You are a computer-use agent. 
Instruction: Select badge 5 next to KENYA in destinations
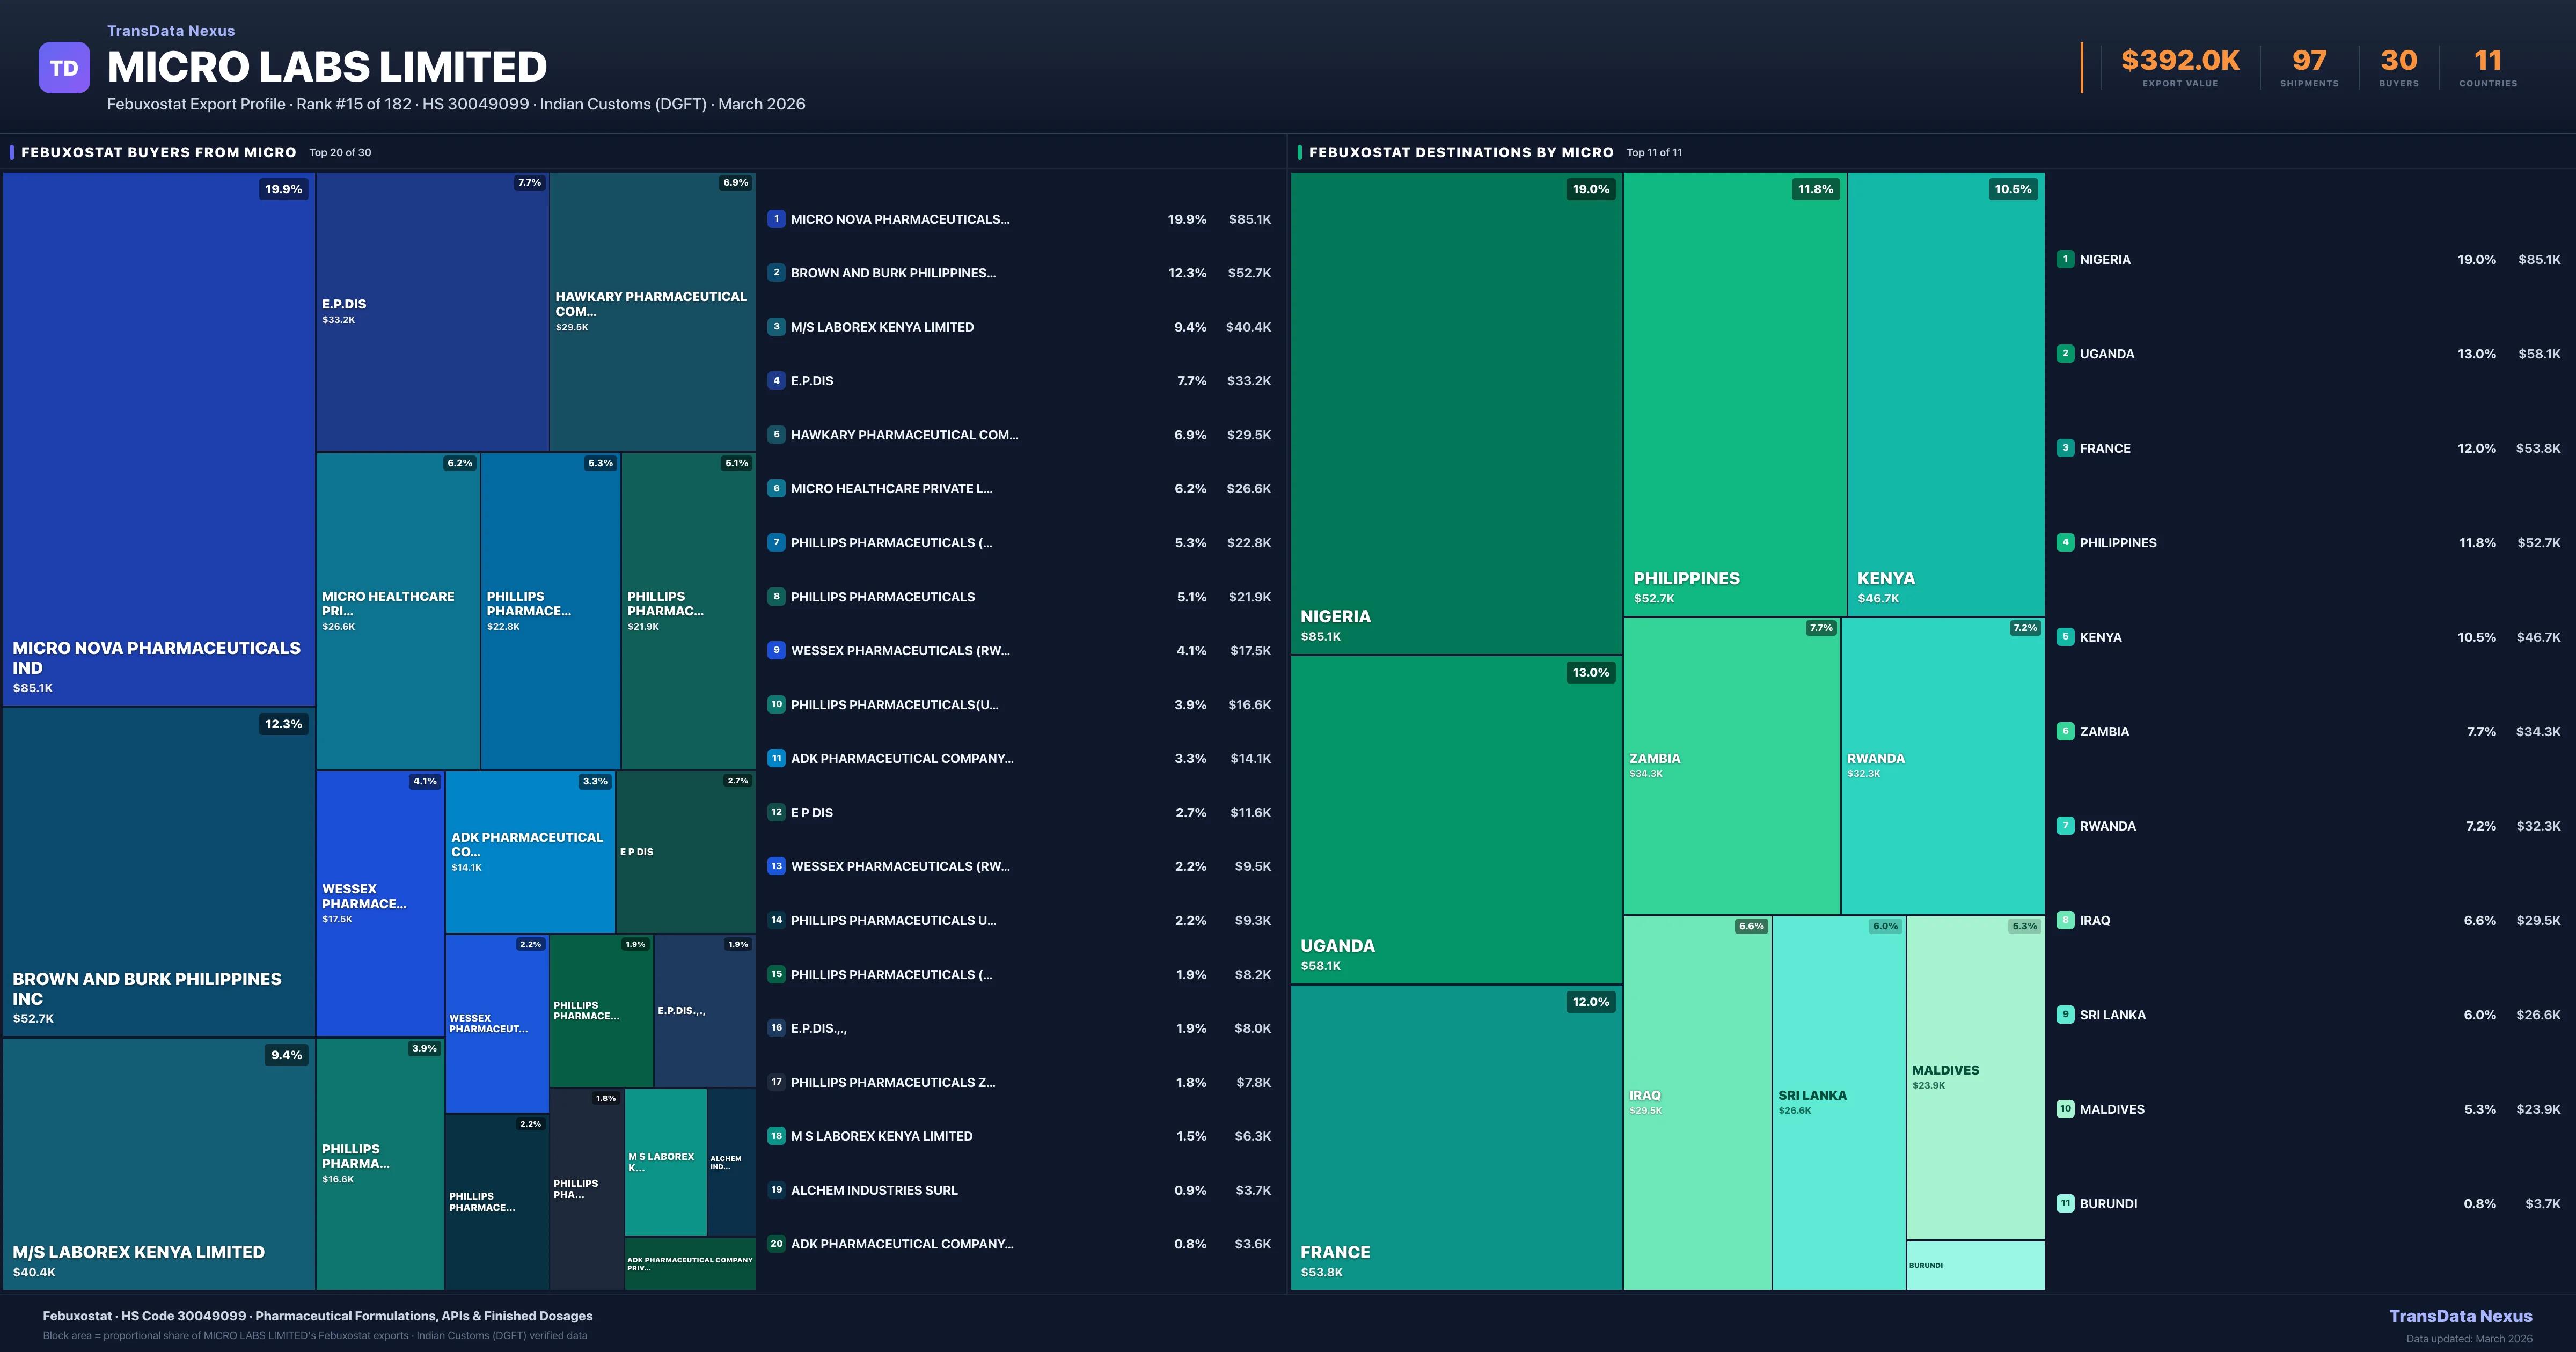(2065, 636)
